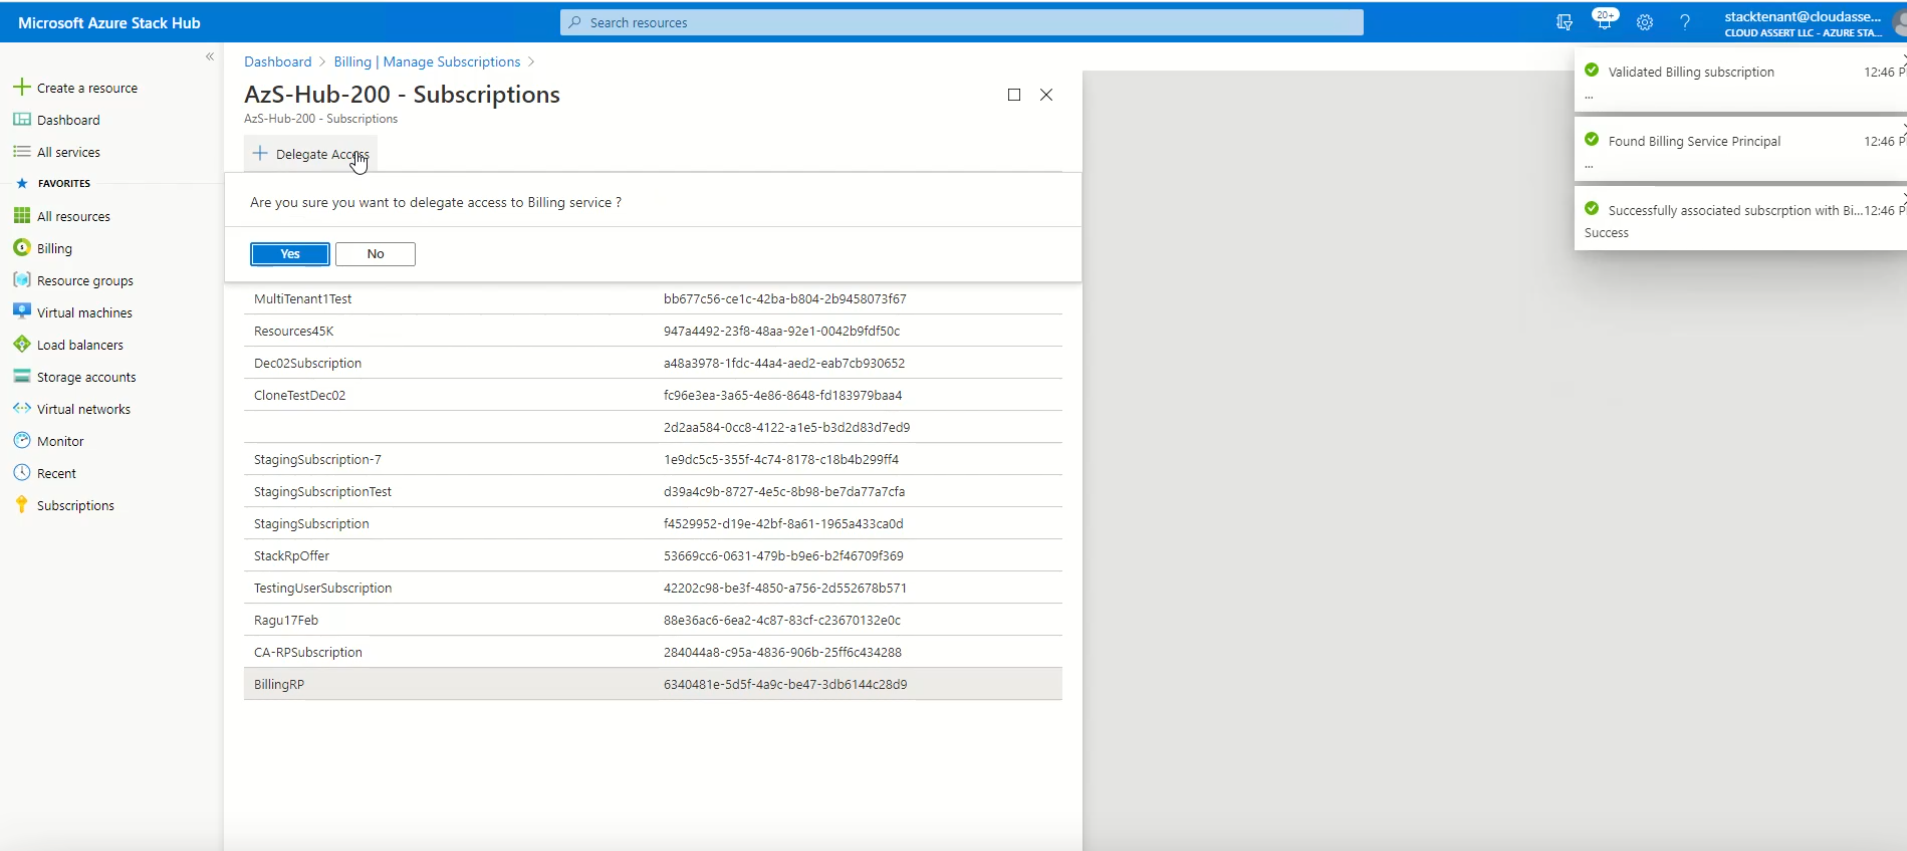Open the Virtual machines monitor icon
The height and width of the screenshot is (851, 1907).
21,311
